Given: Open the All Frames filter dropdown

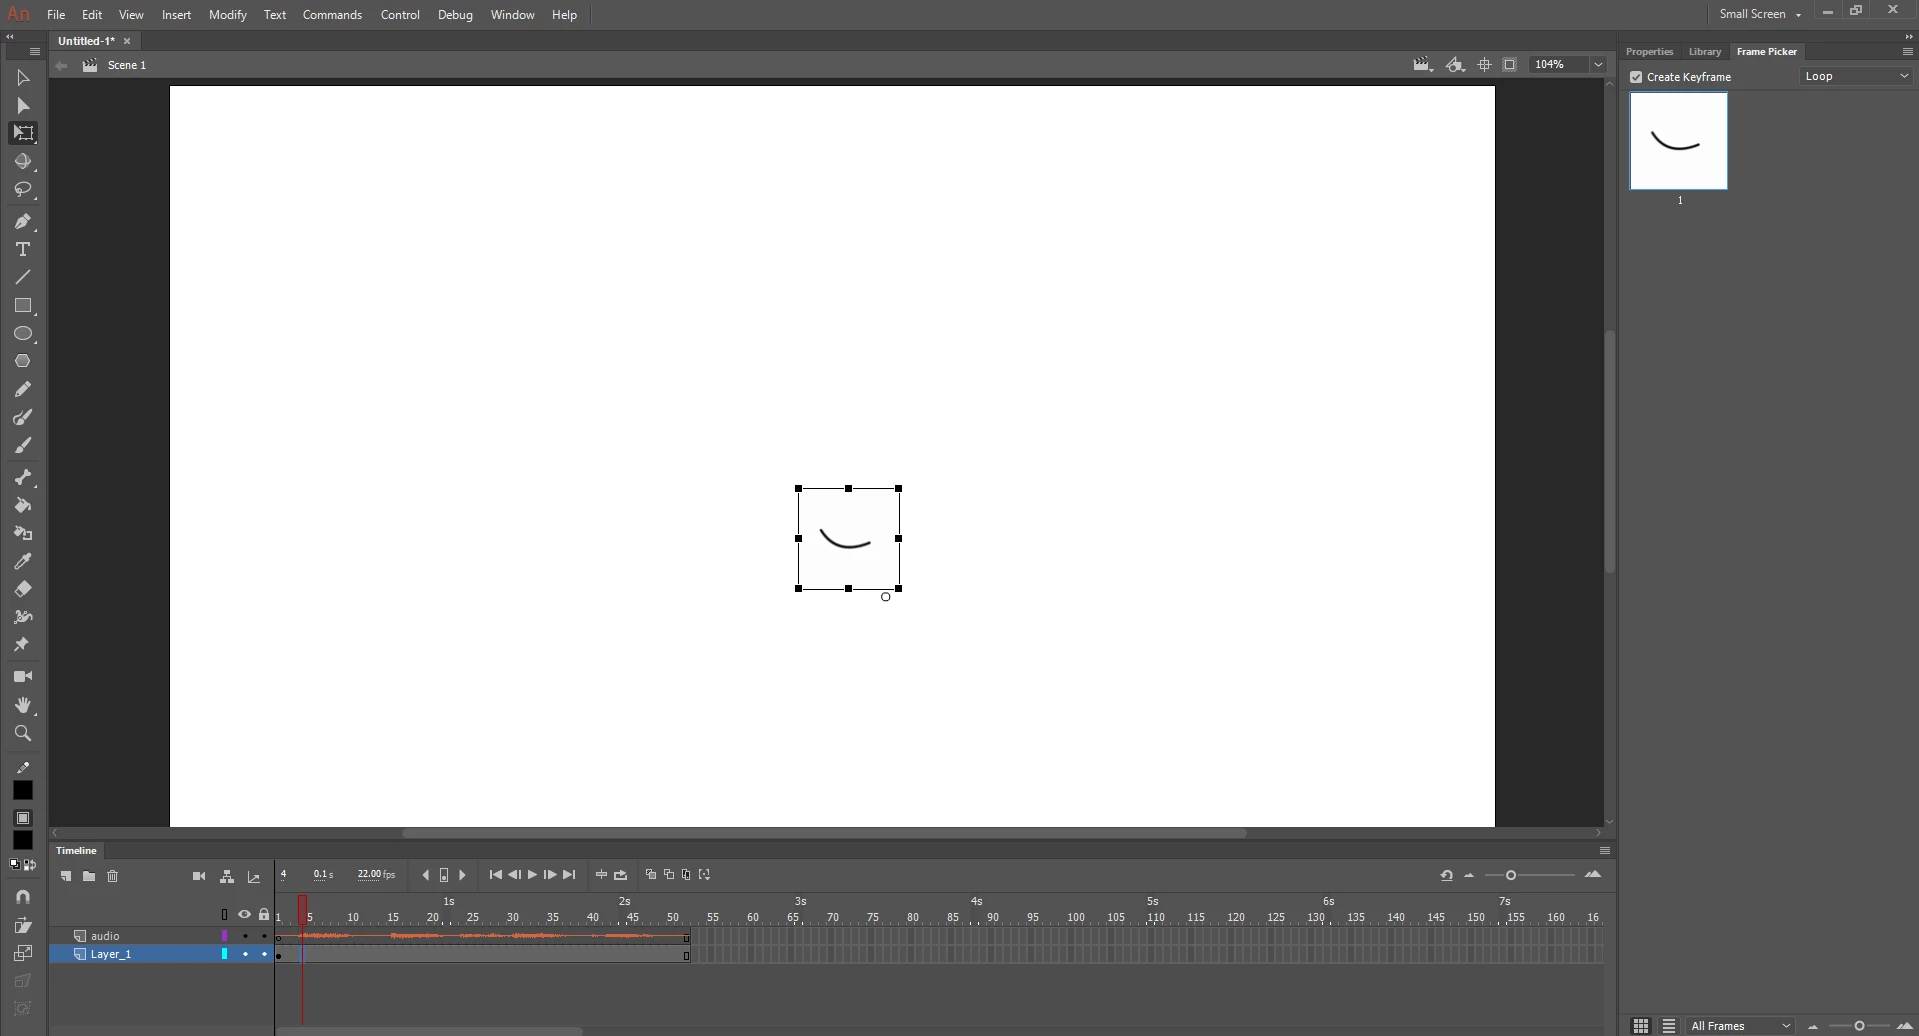Looking at the screenshot, I should 1740,1026.
